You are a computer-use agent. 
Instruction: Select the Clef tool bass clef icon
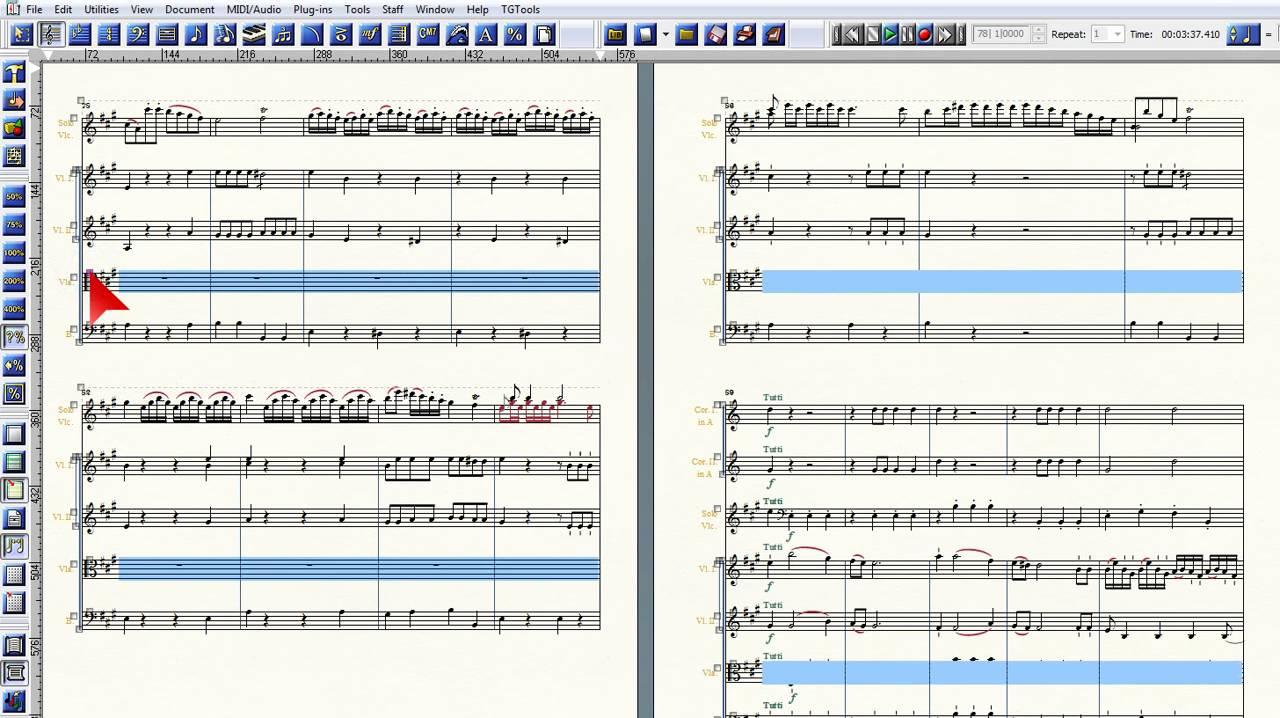point(137,35)
